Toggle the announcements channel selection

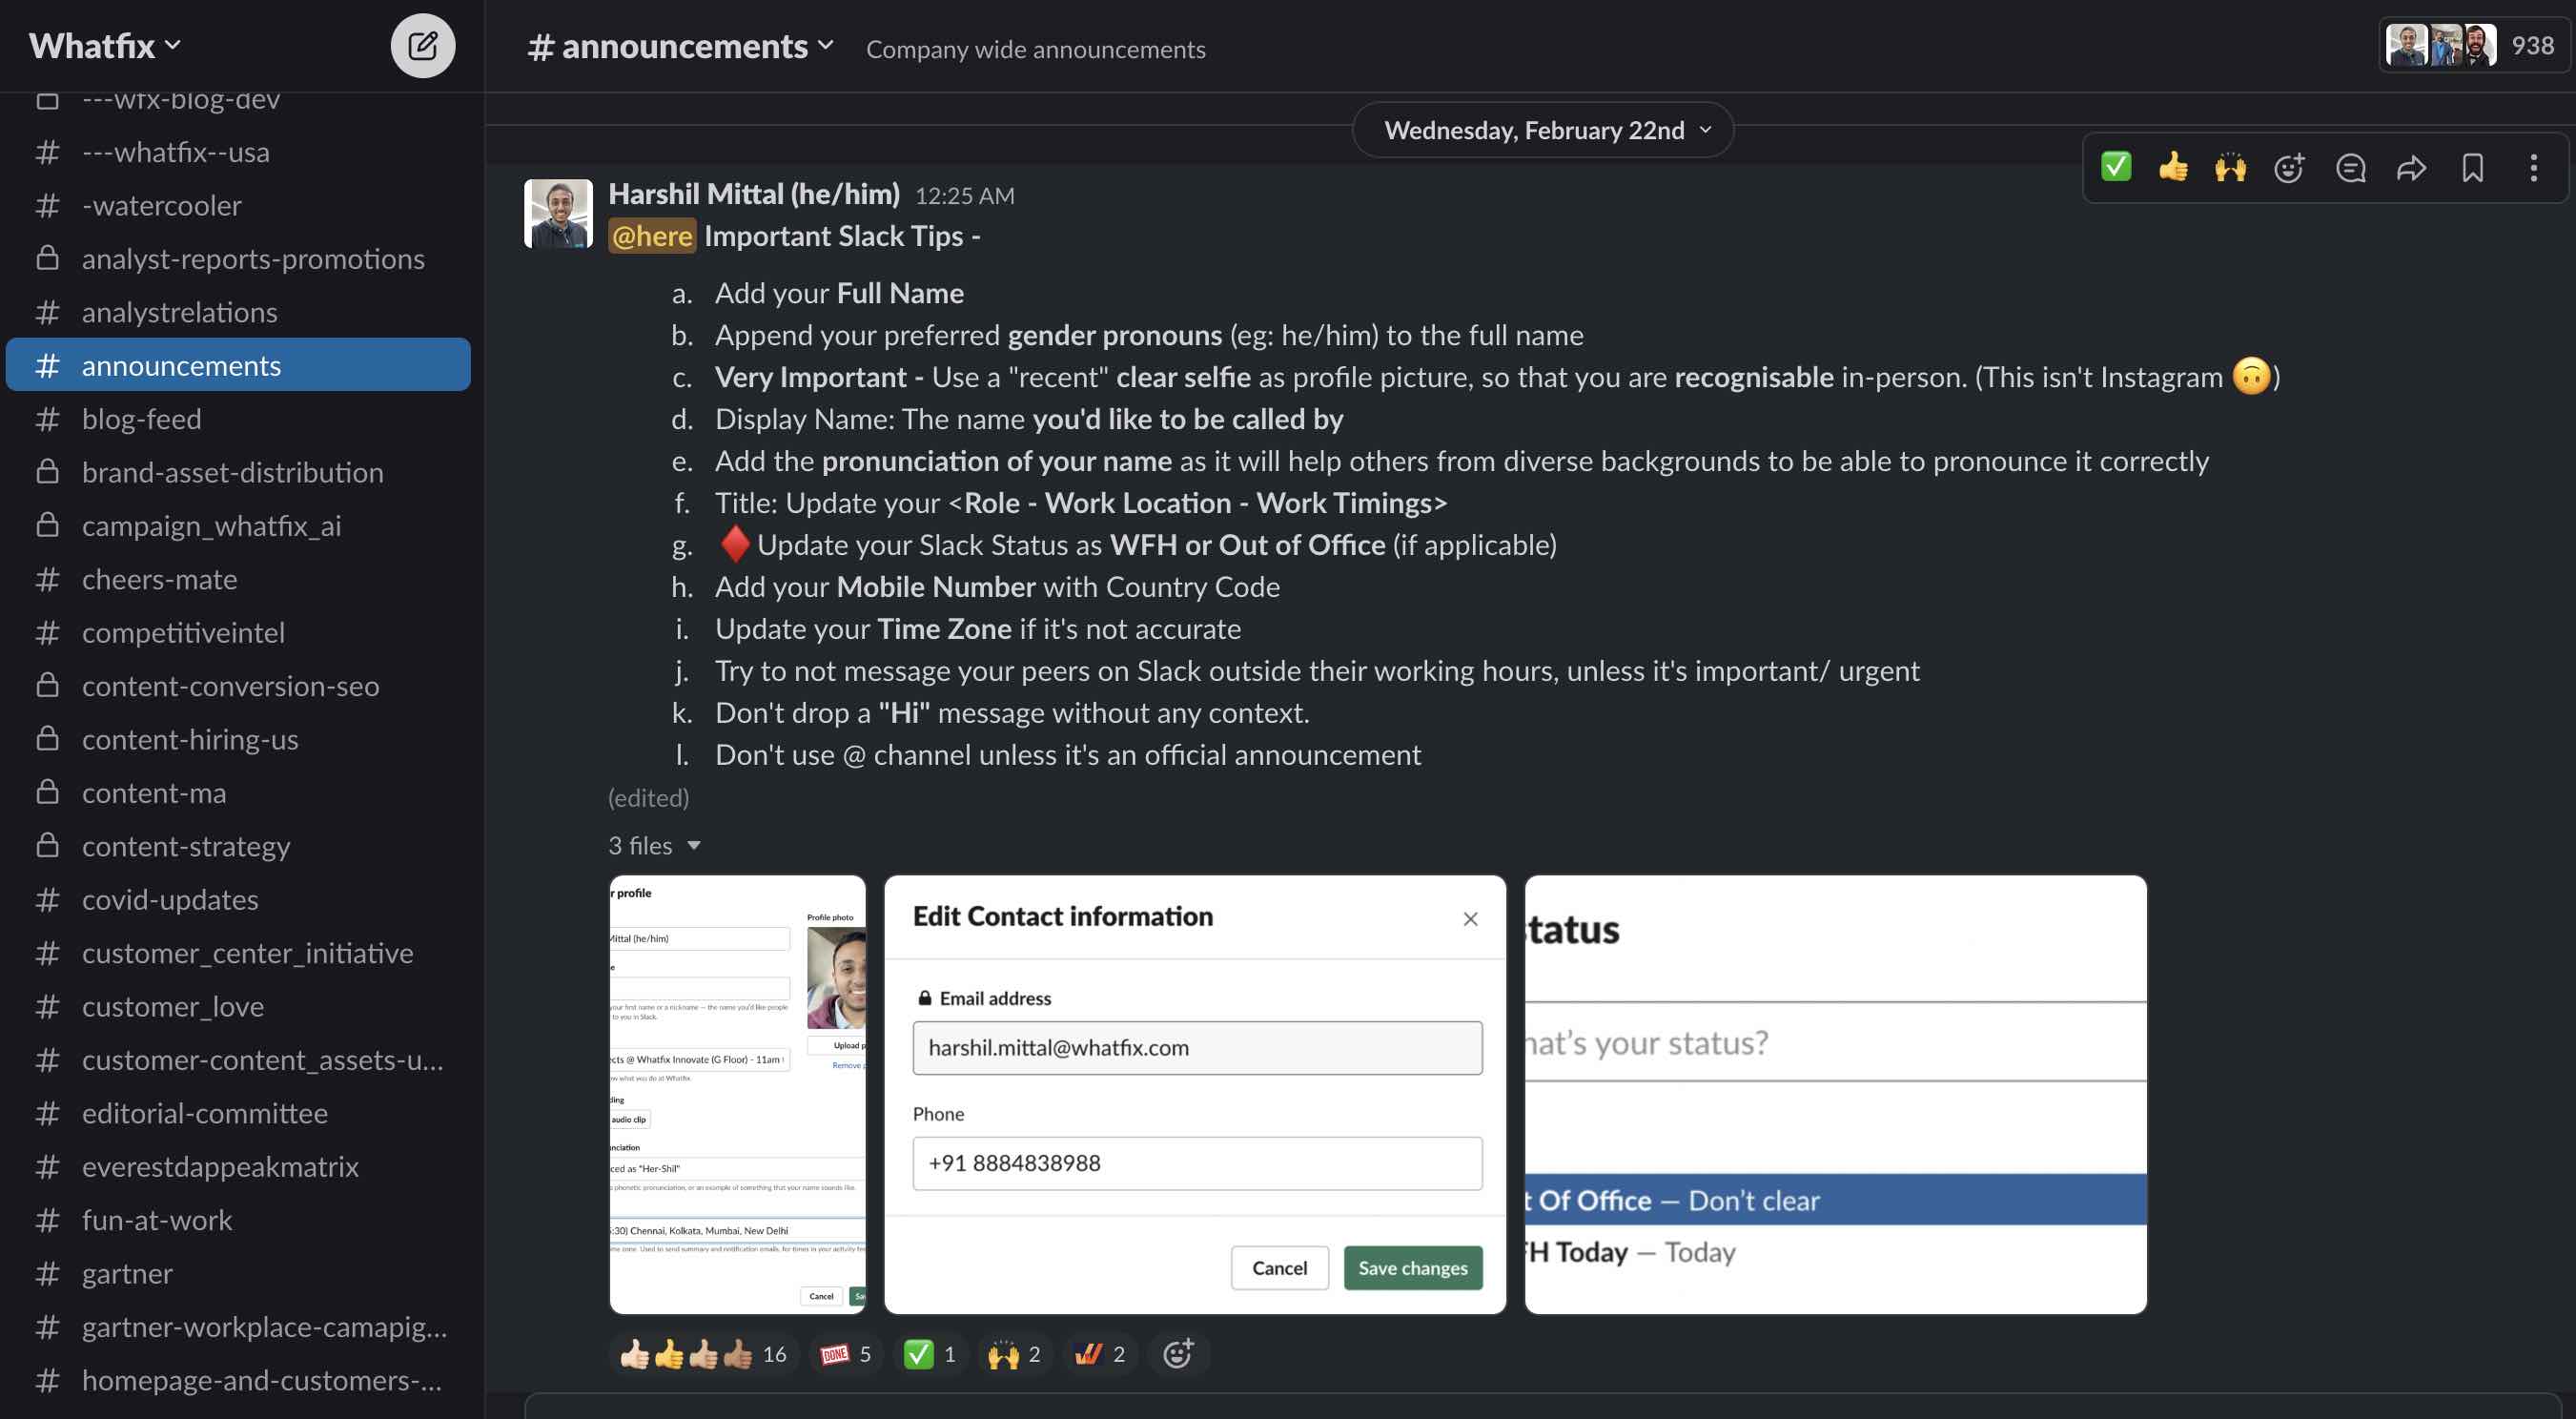tap(237, 363)
